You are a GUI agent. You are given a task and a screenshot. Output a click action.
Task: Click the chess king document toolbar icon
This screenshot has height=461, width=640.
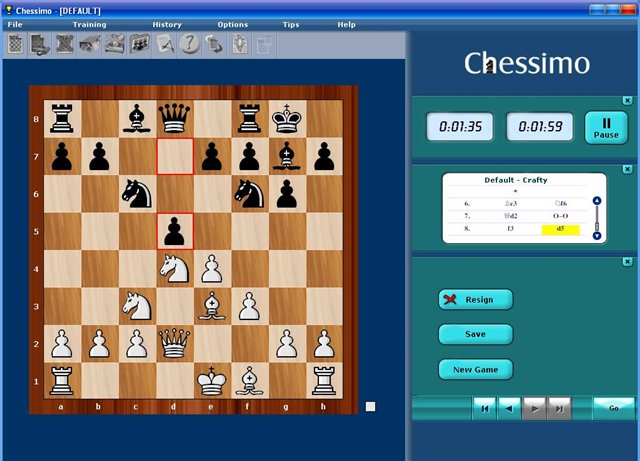pyautogui.click(x=240, y=44)
